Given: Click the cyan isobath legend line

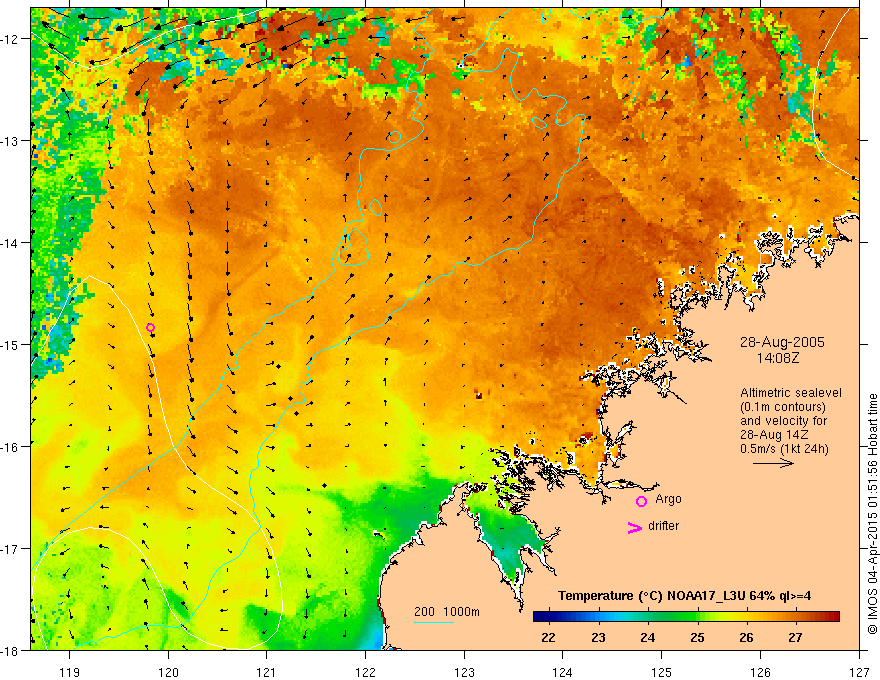Looking at the screenshot, I should click(x=434, y=622).
